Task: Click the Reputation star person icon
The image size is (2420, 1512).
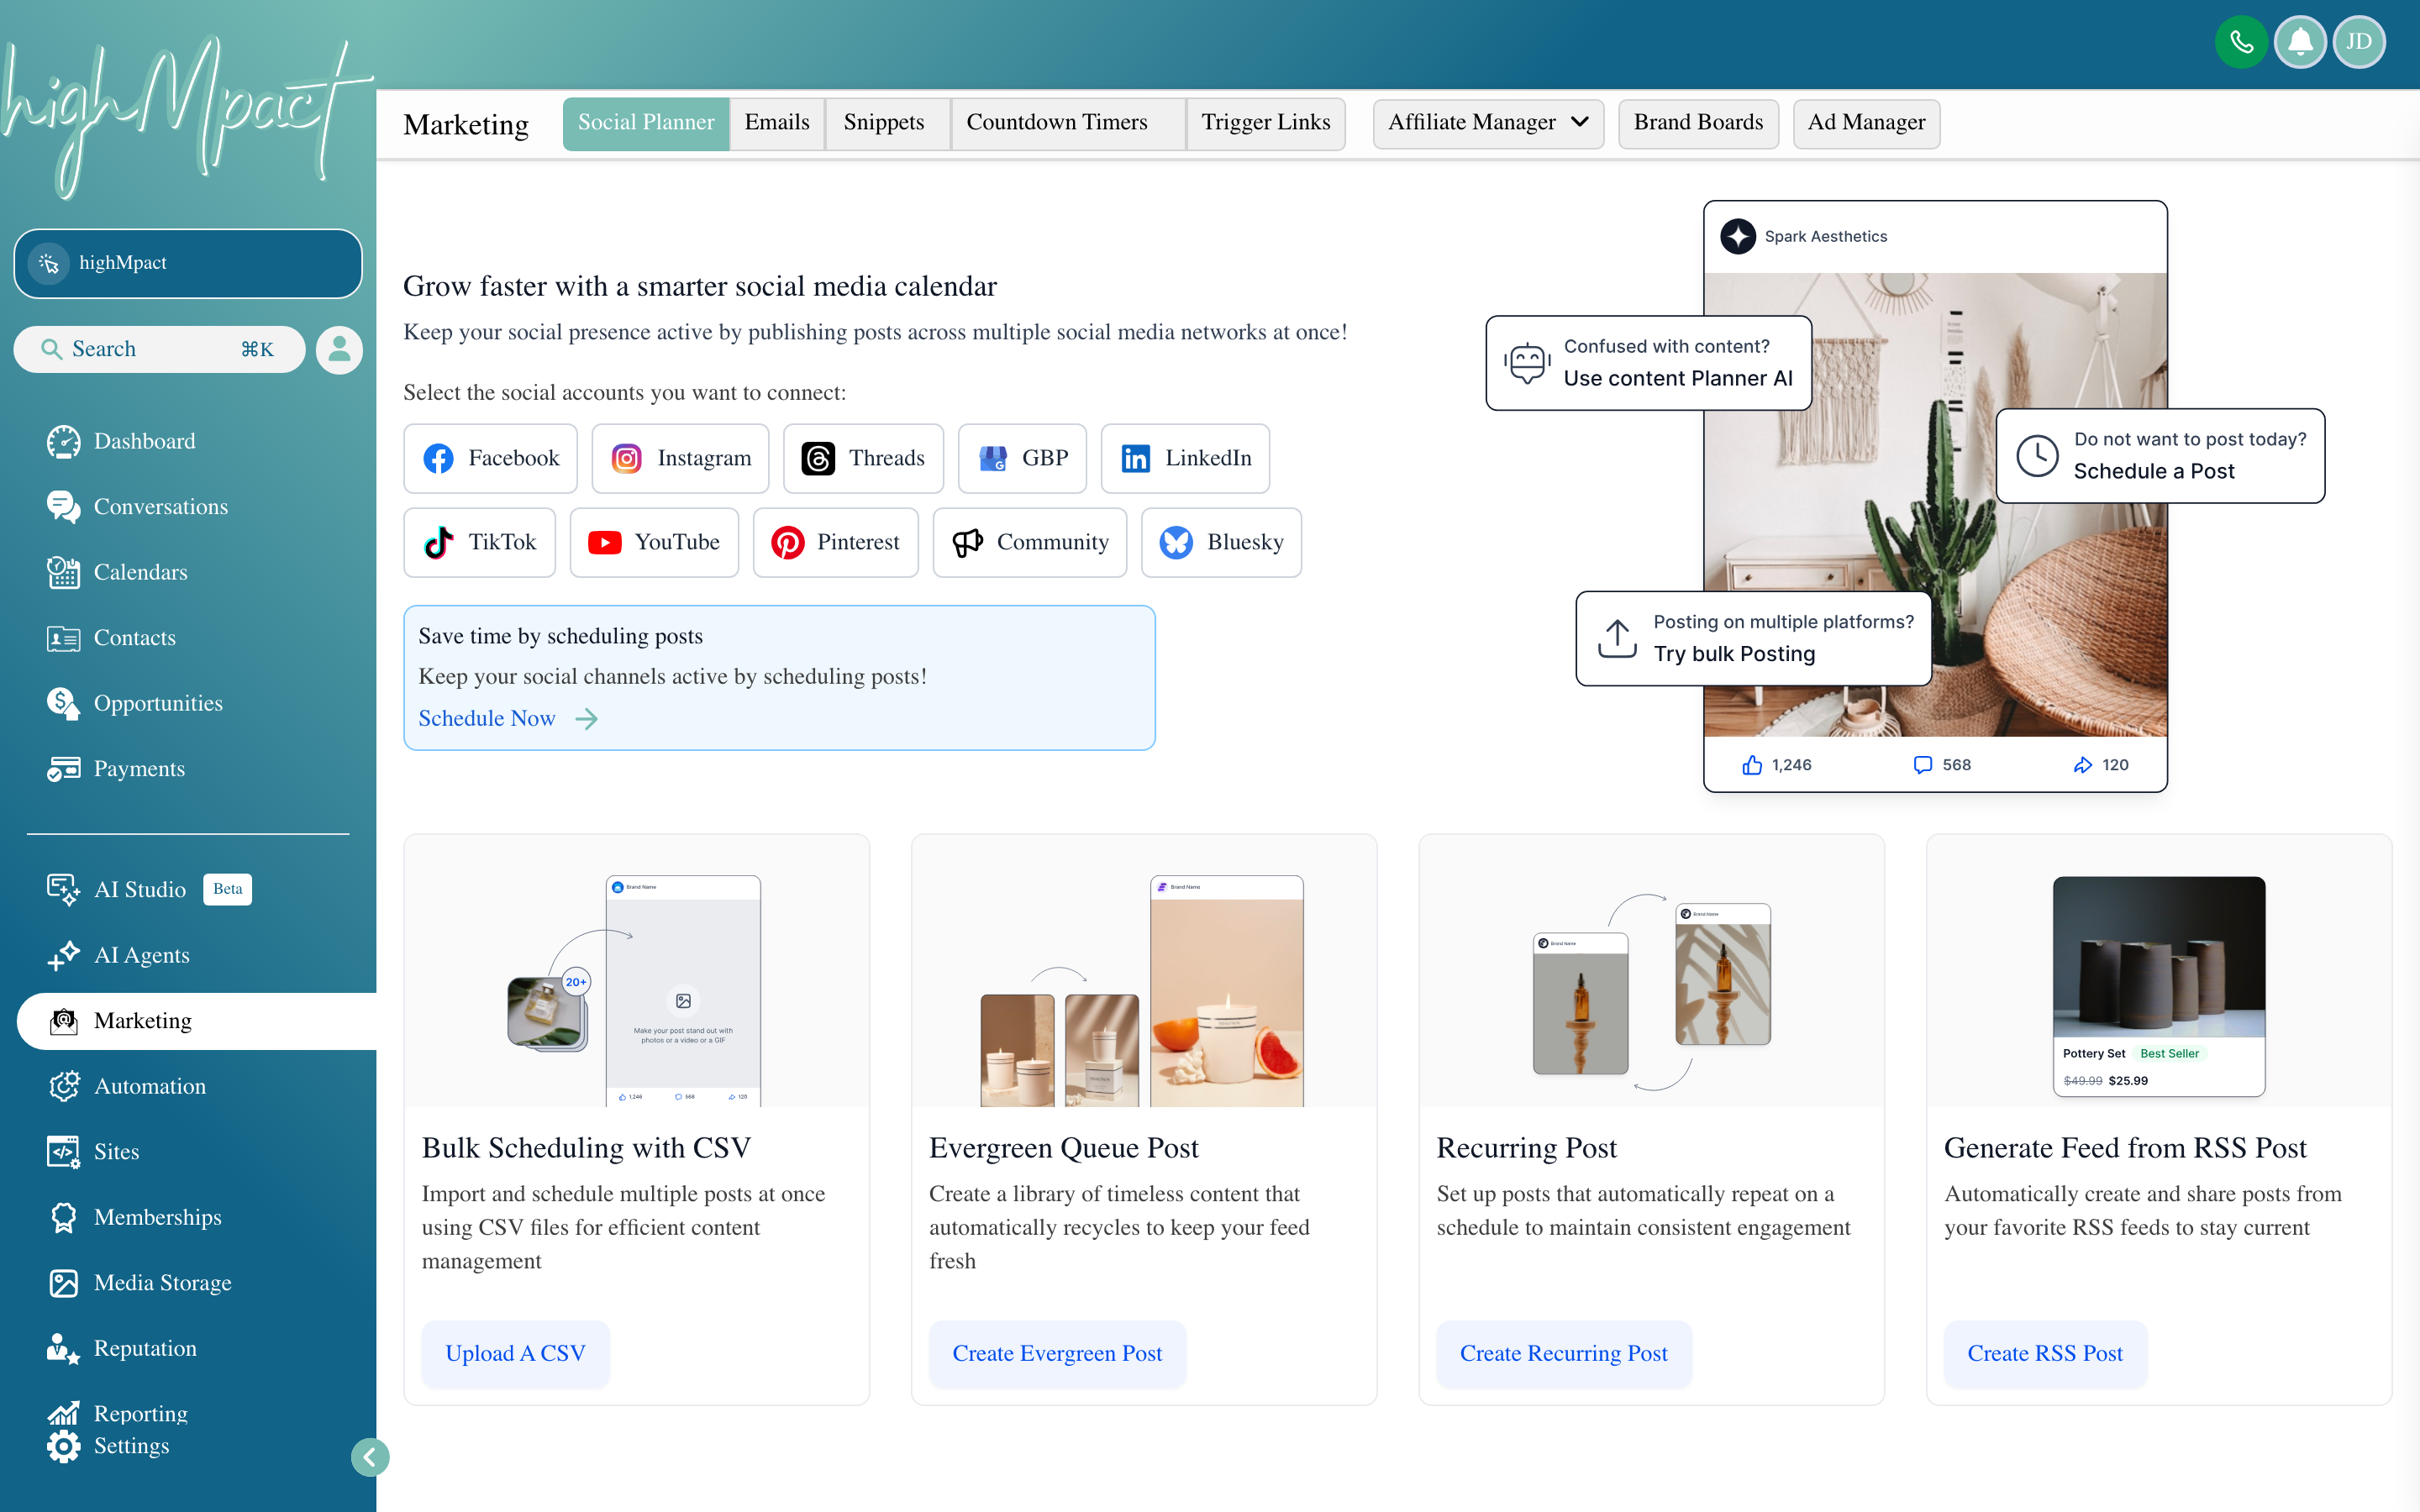Action: 63,1348
